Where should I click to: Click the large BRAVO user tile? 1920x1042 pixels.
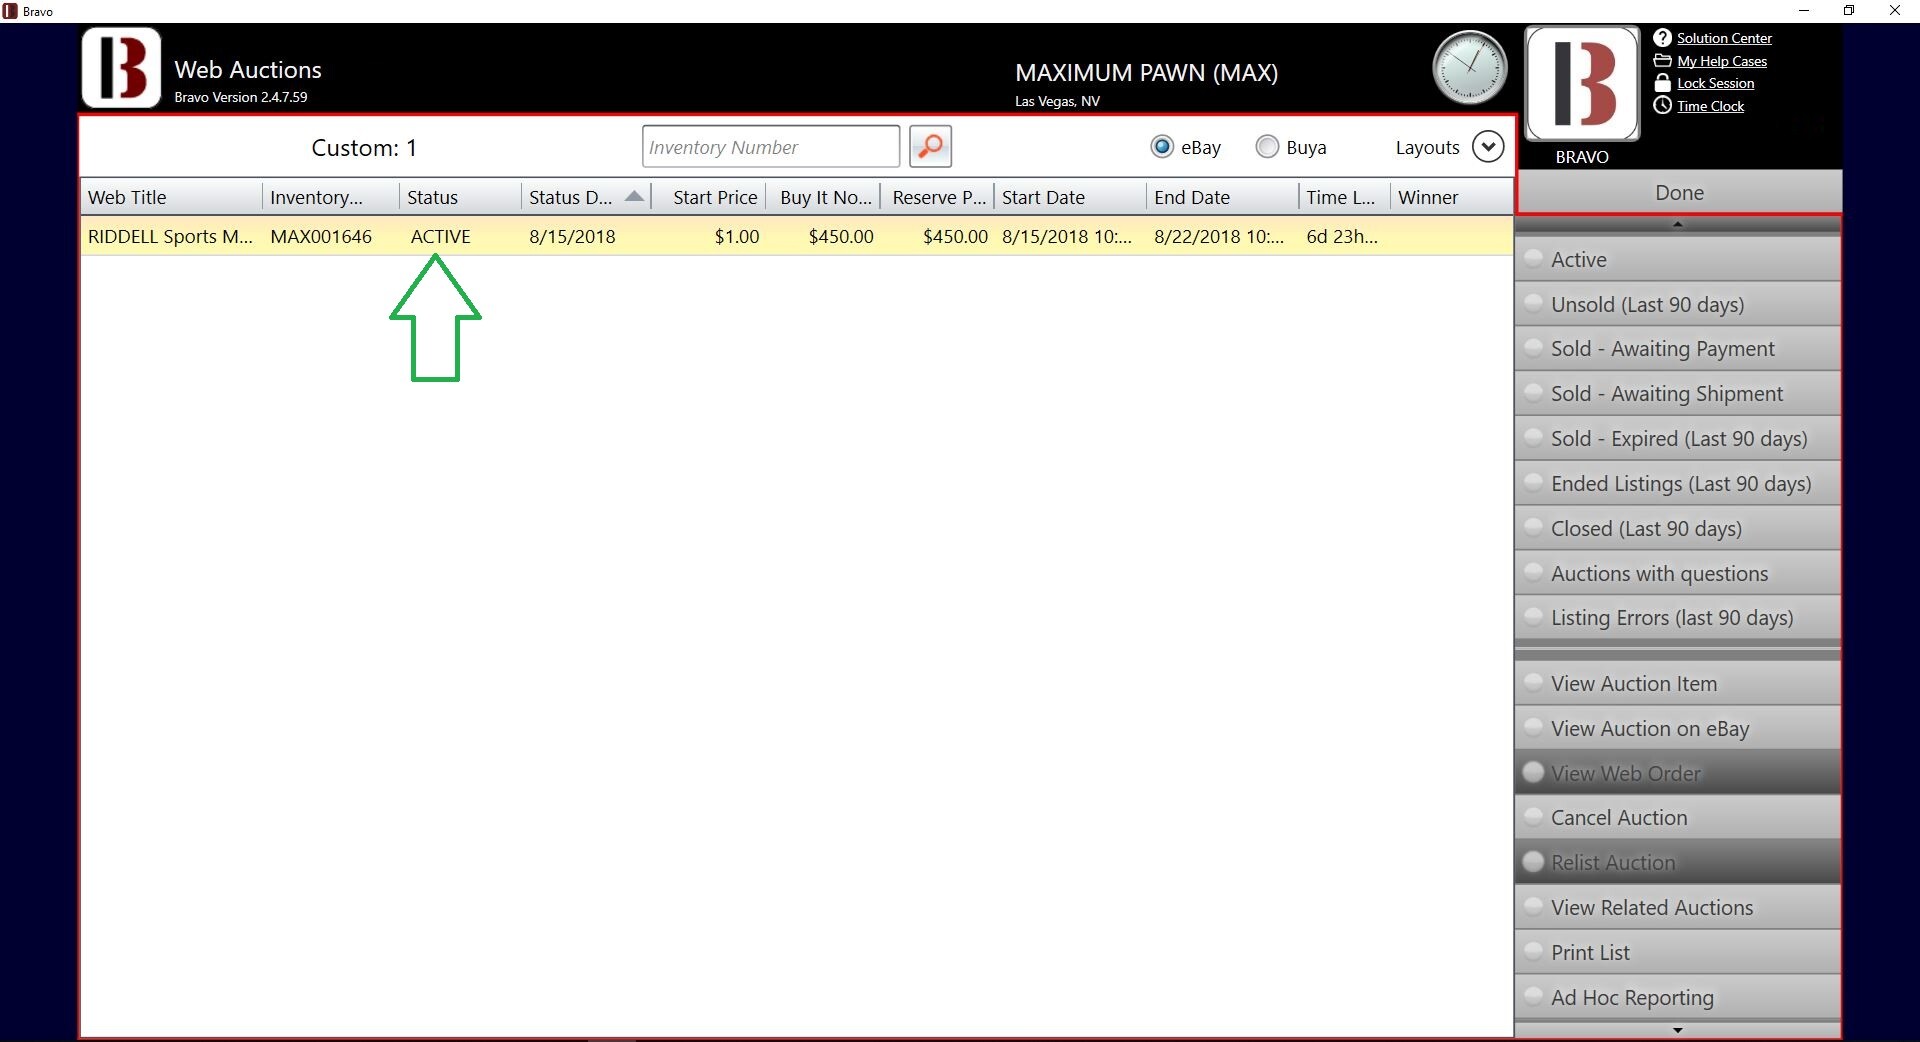click(1582, 84)
